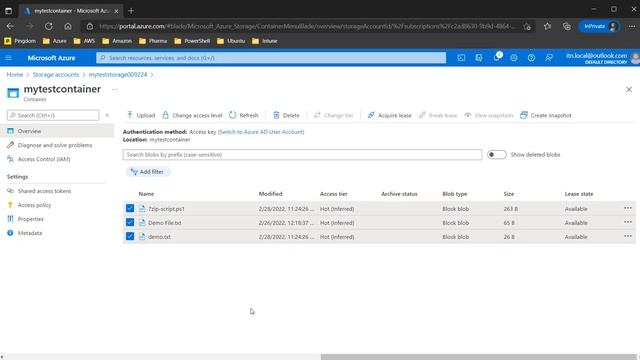Sort by the Size column header
This screenshot has width=640, height=360.
509,194
